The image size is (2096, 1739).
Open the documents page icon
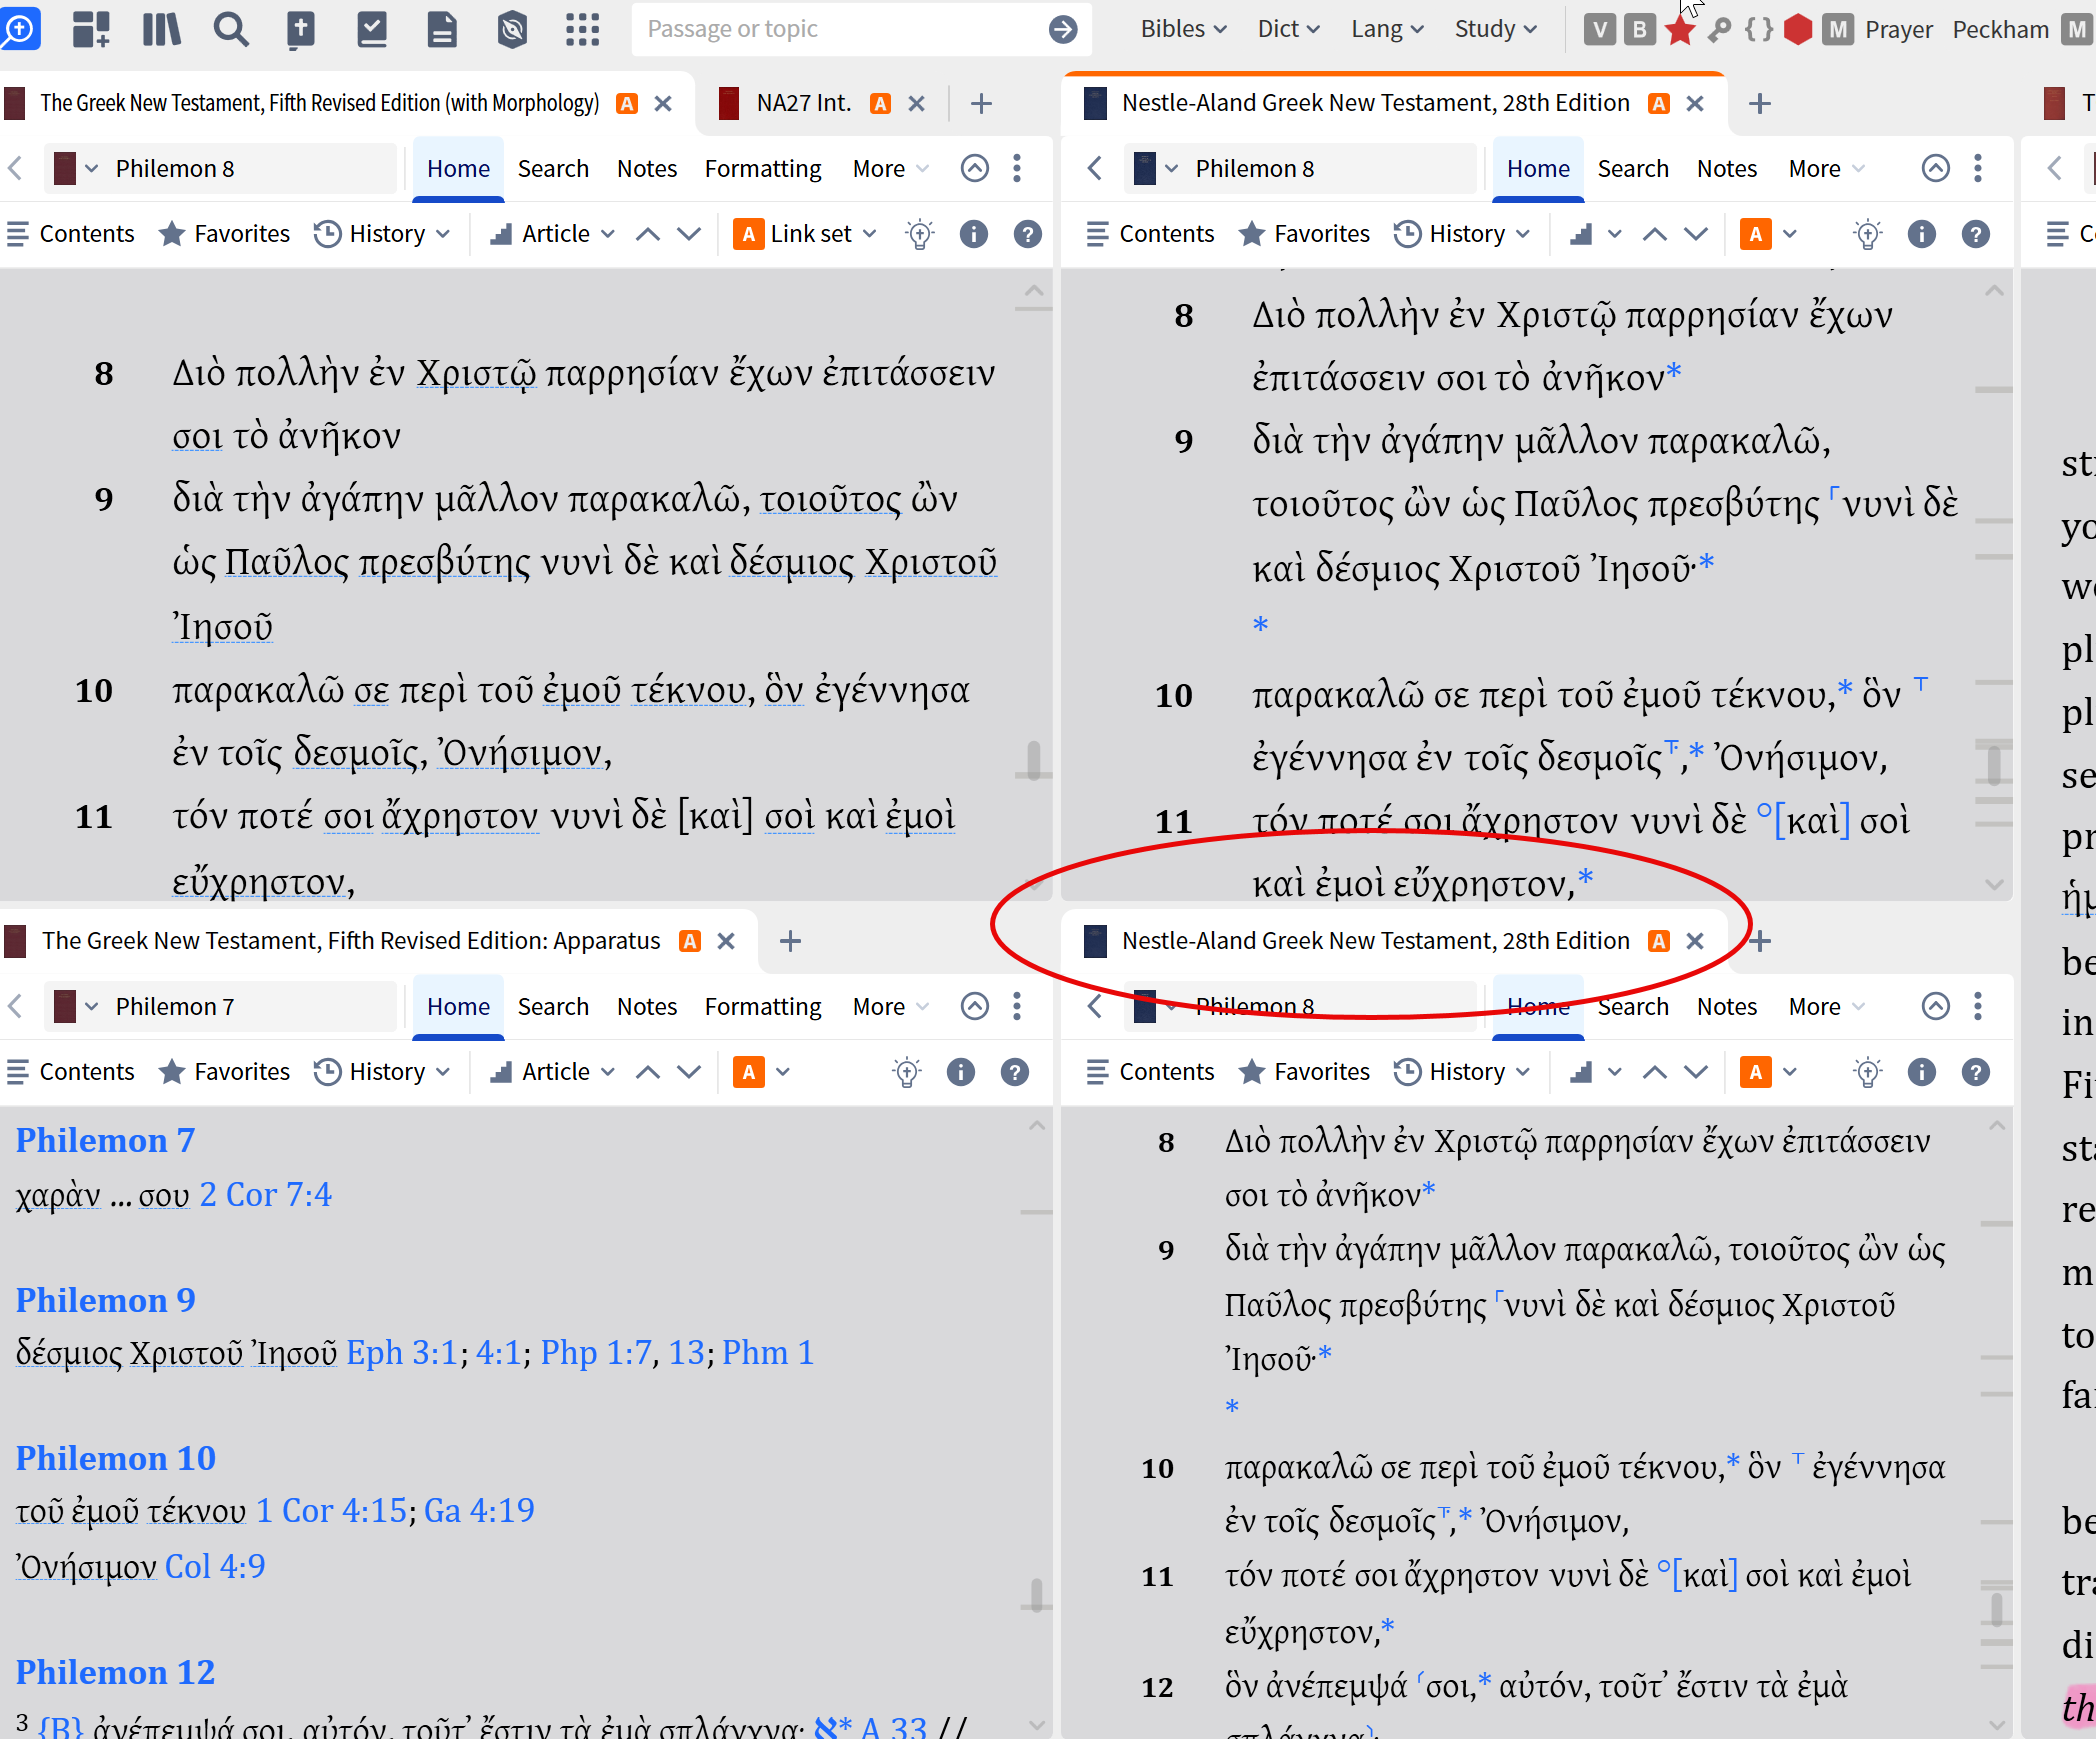coord(442,29)
